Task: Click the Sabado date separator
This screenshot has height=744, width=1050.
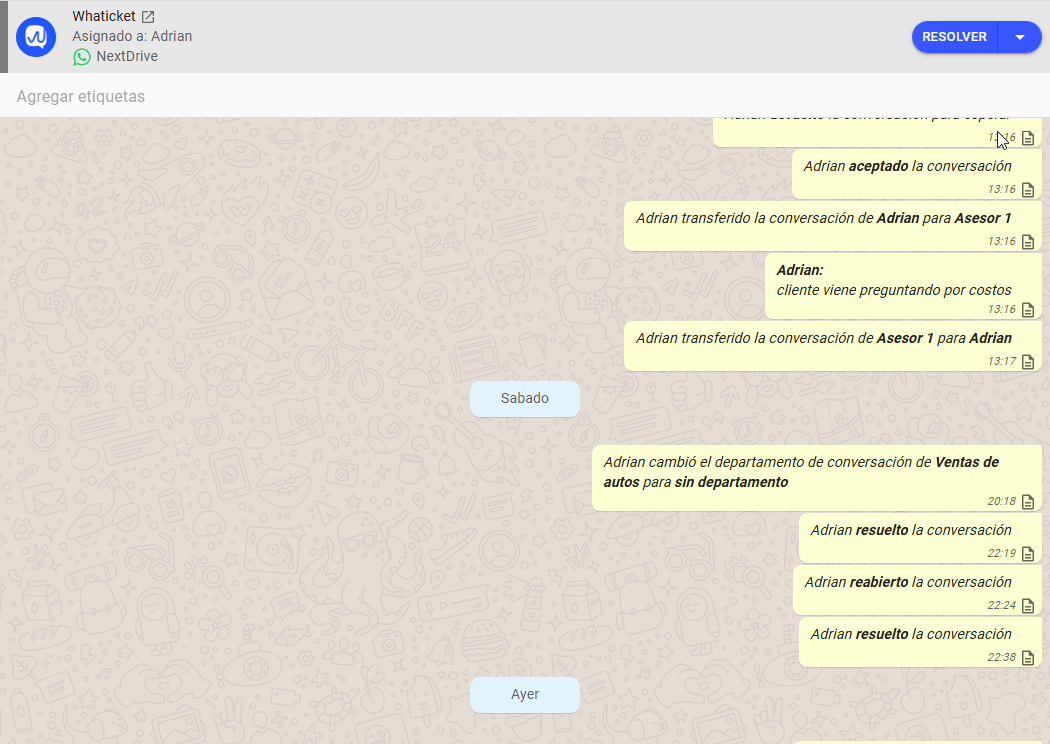Action: (x=525, y=398)
